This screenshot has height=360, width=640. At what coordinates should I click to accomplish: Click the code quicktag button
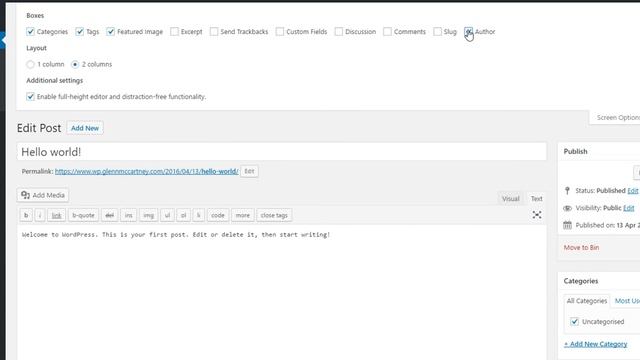[218, 215]
